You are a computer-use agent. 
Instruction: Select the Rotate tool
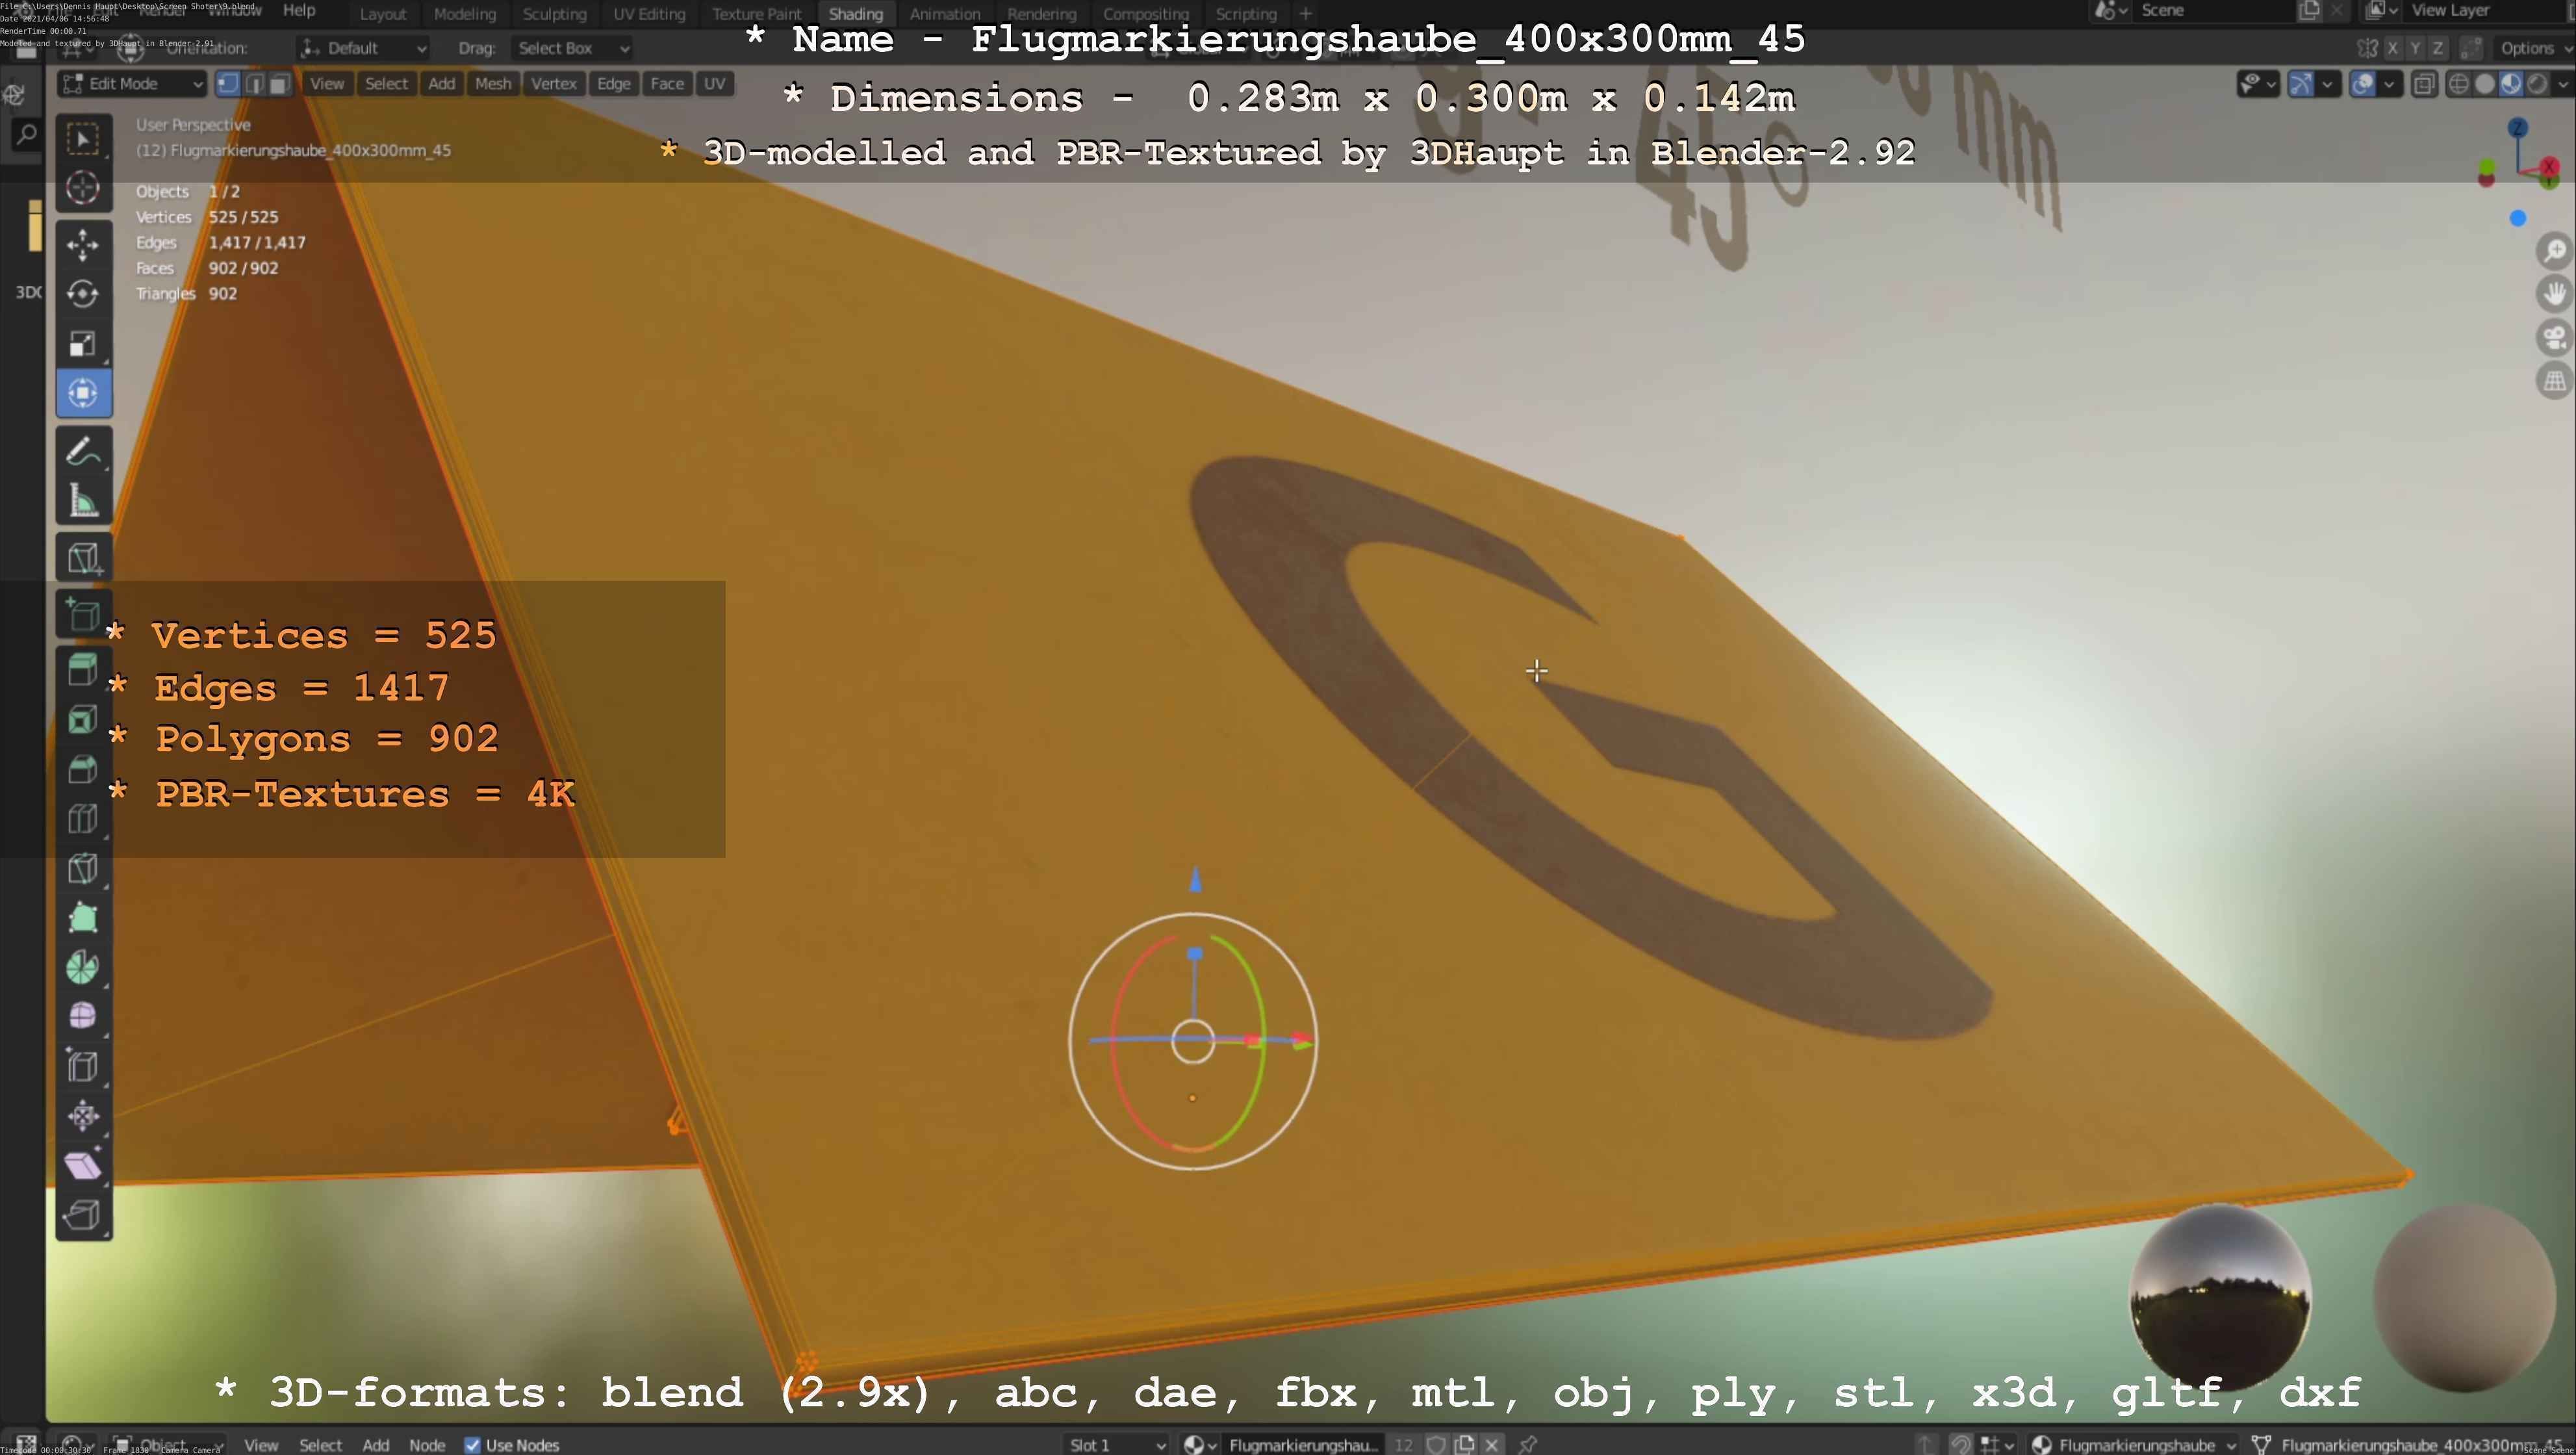83,294
